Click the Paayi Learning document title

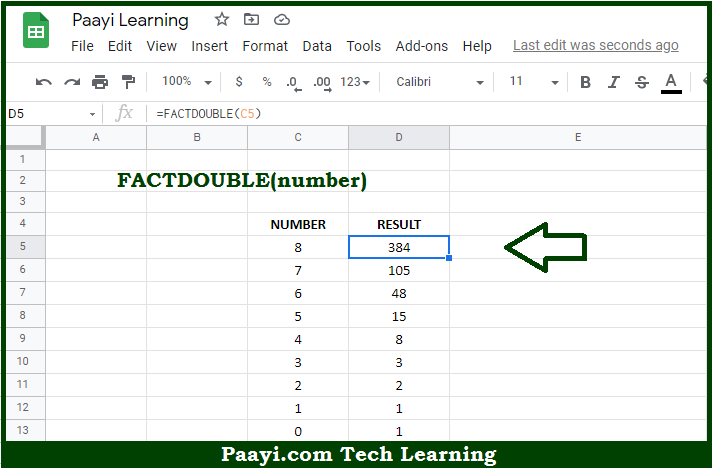coord(130,20)
